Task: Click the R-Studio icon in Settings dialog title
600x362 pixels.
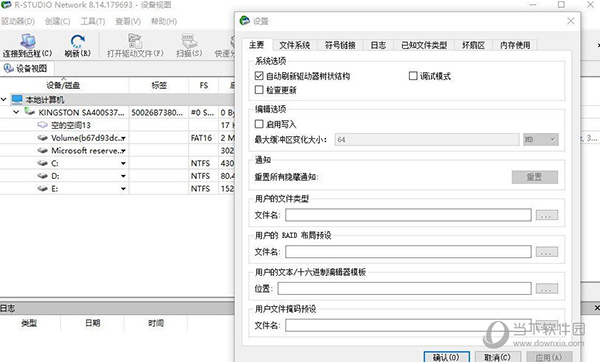Action: 245,20
